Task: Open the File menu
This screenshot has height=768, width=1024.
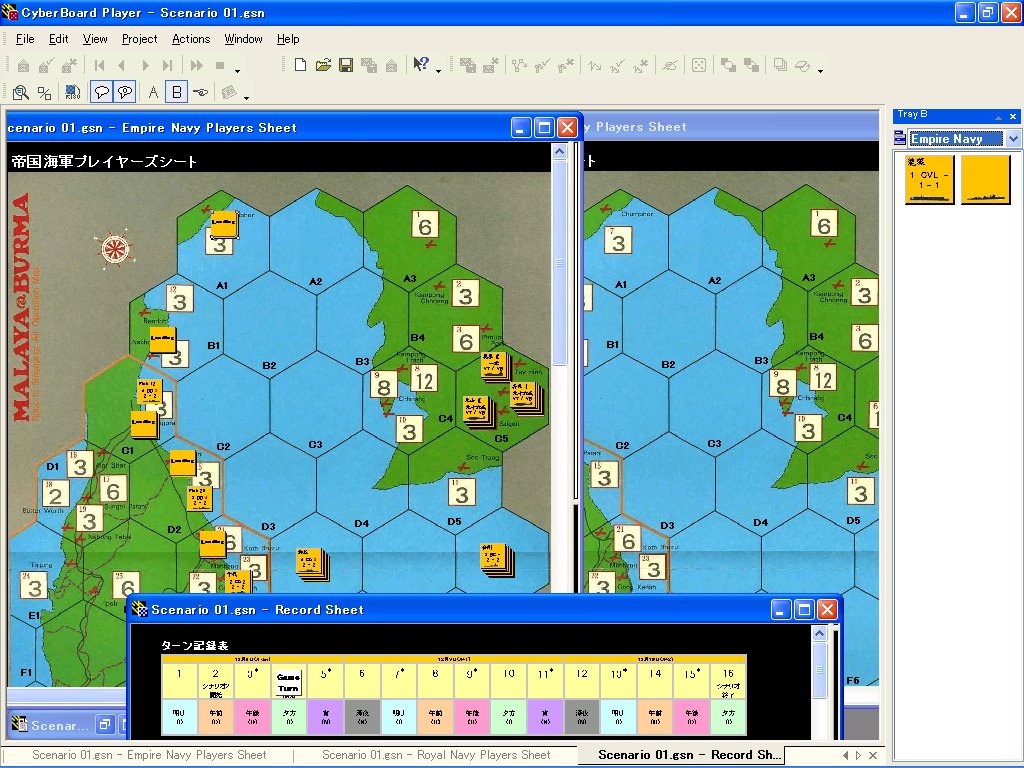Action: tap(25, 39)
